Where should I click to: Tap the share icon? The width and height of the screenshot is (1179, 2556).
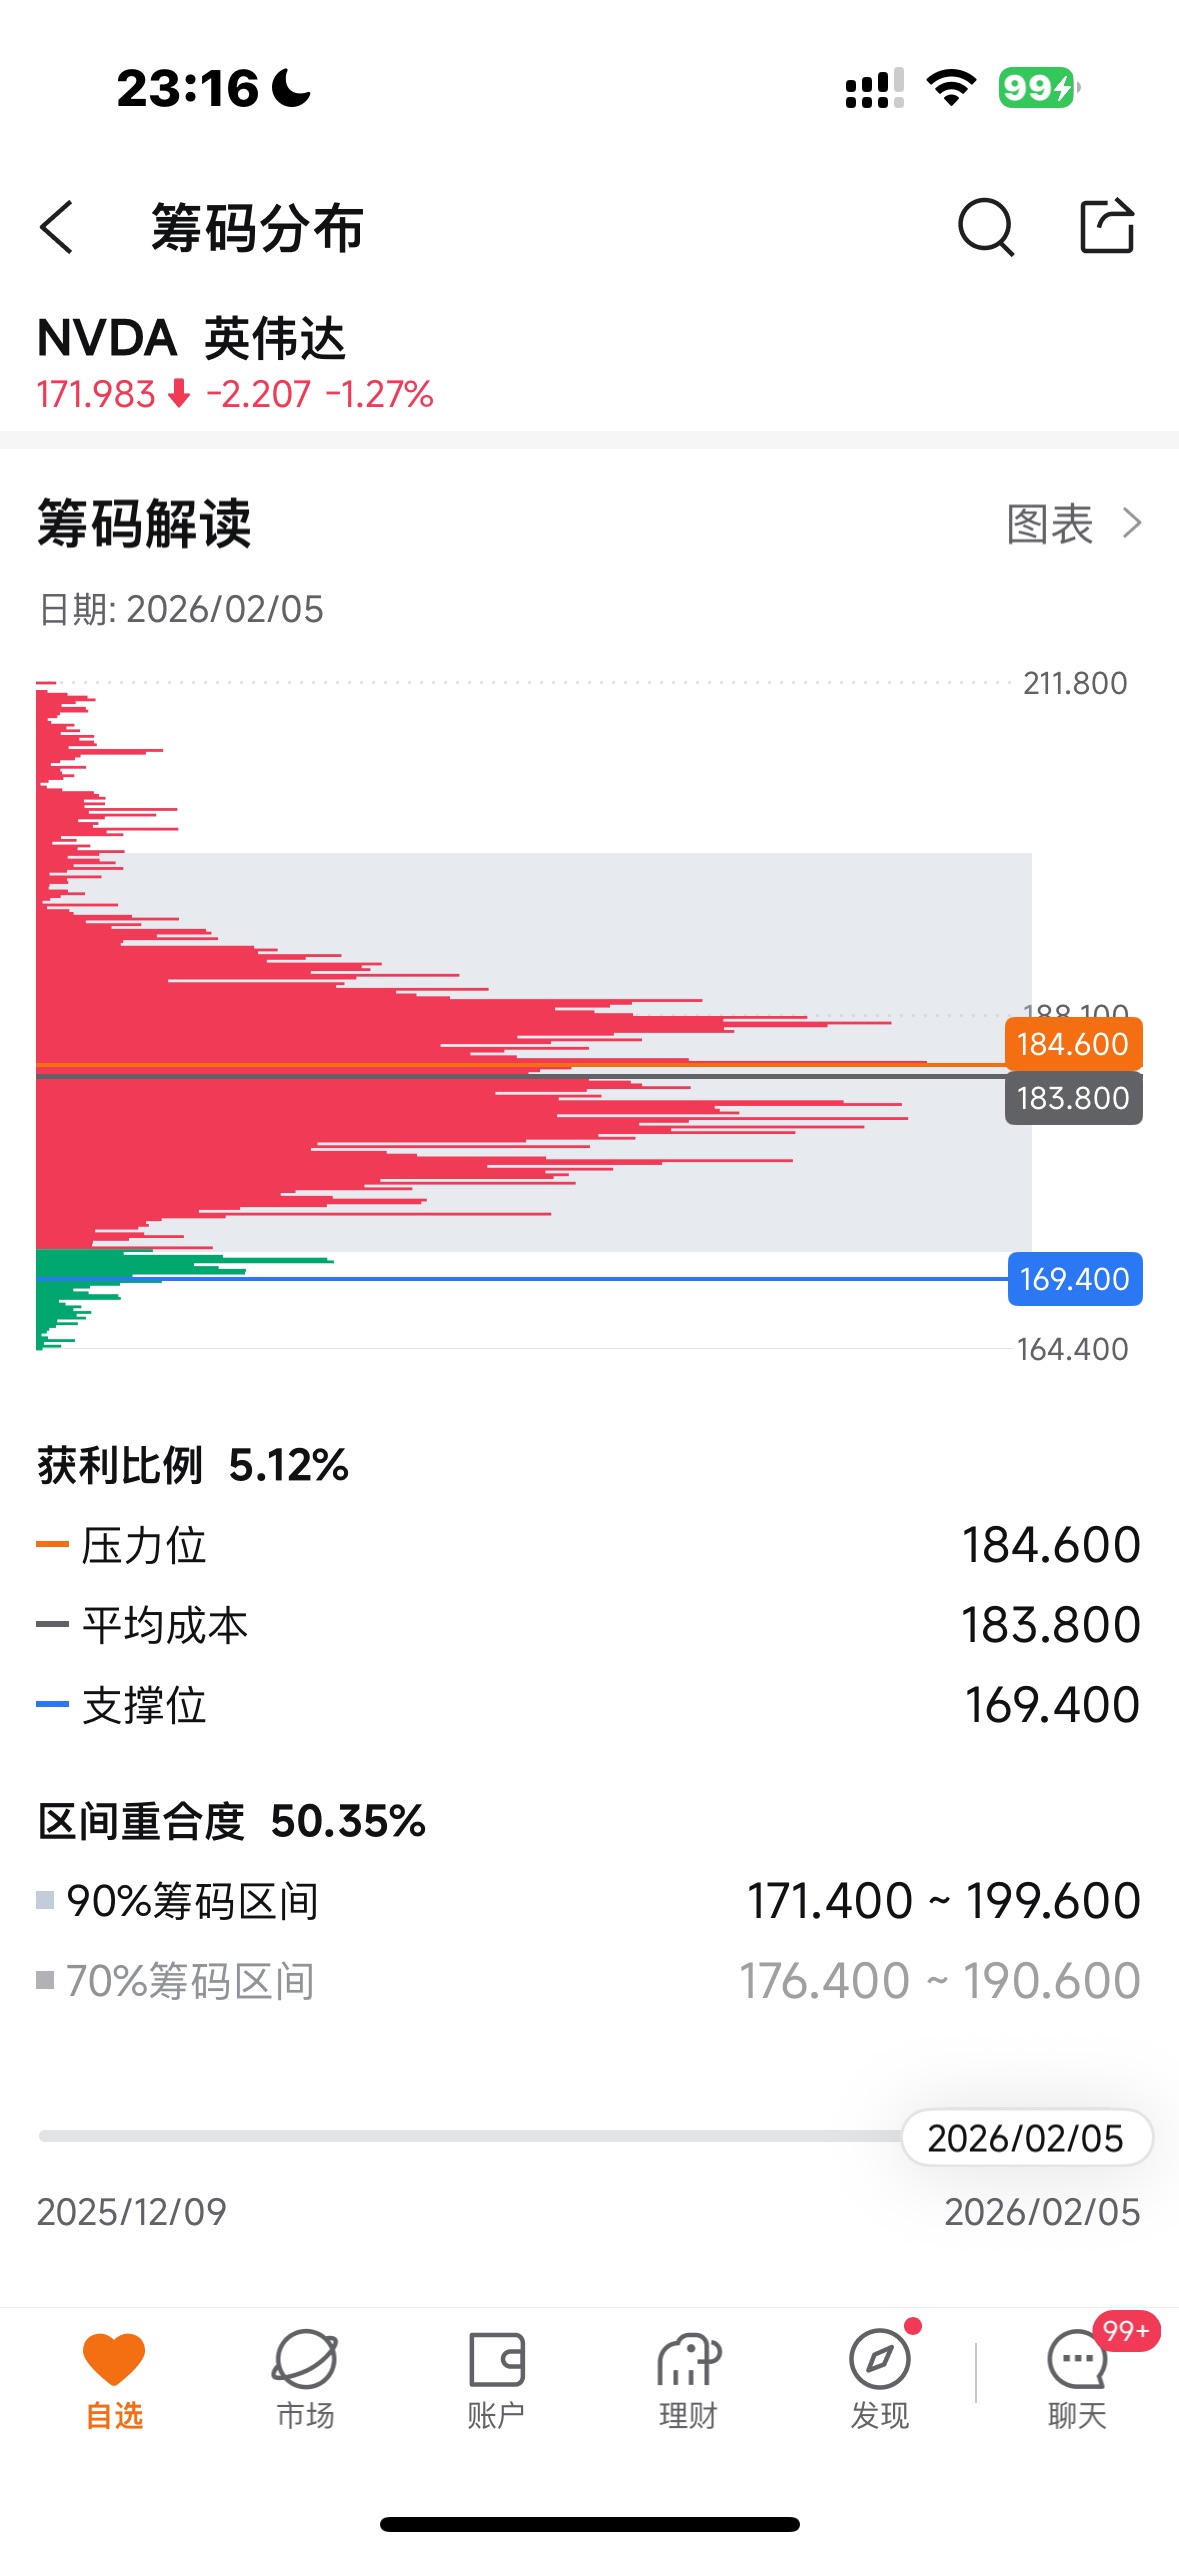[x=1107, y=226]
